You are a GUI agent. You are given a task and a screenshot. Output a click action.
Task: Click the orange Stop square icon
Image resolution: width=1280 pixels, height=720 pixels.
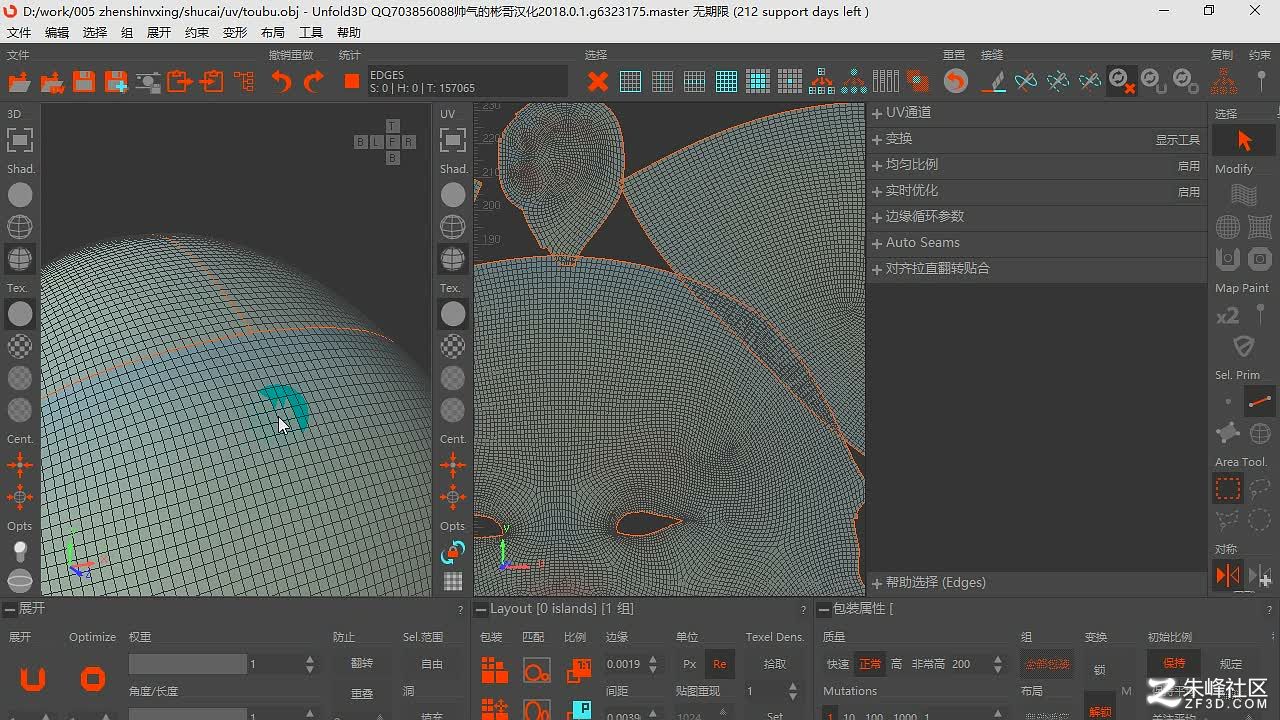352,81
